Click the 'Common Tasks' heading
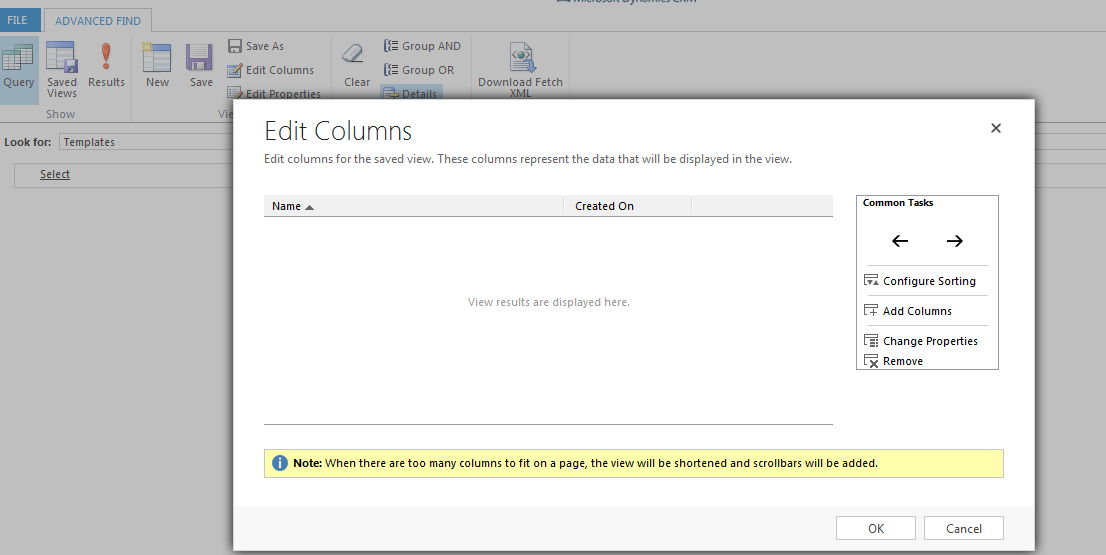1106x555 pixels. coord(898,203)
